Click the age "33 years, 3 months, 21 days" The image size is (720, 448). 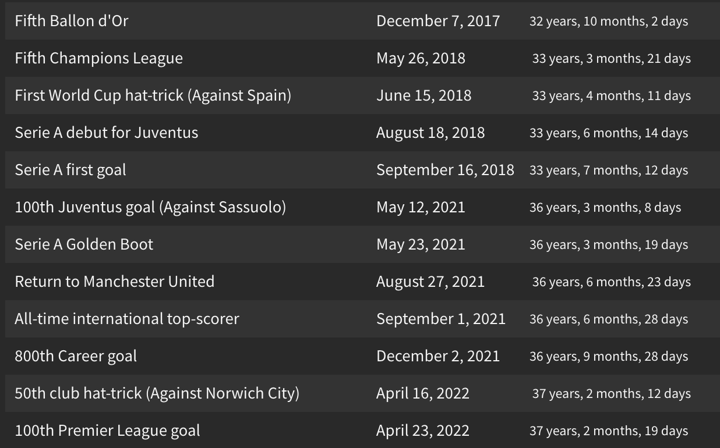[611, 58]
